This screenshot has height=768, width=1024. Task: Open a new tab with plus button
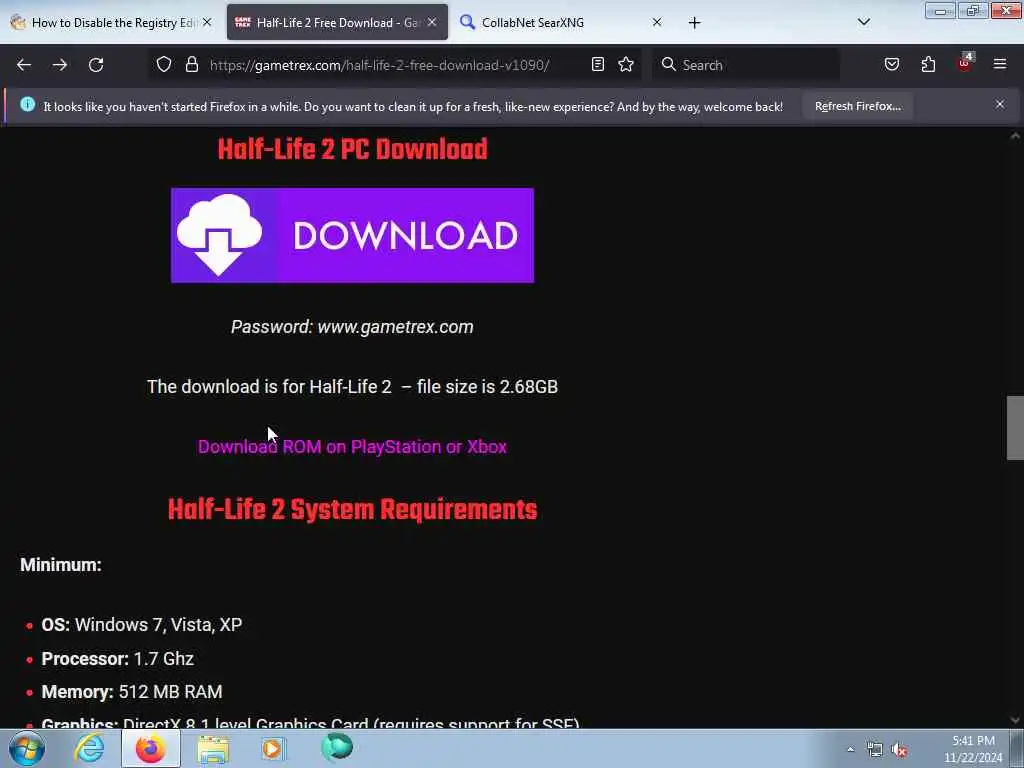click(694, 23)
